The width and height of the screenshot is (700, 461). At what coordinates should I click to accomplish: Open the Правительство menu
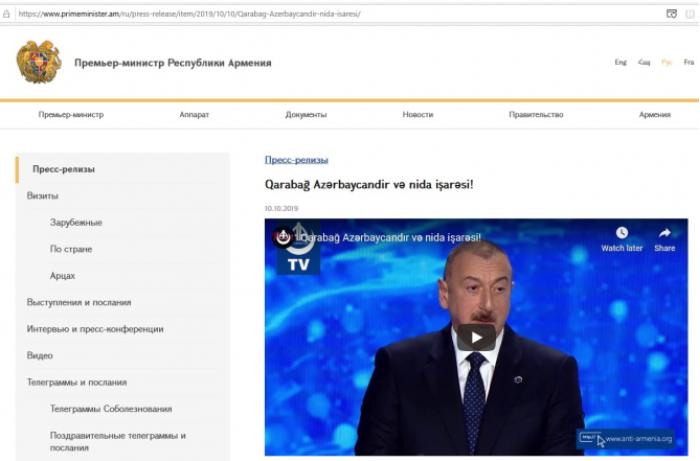coord(536,115)
